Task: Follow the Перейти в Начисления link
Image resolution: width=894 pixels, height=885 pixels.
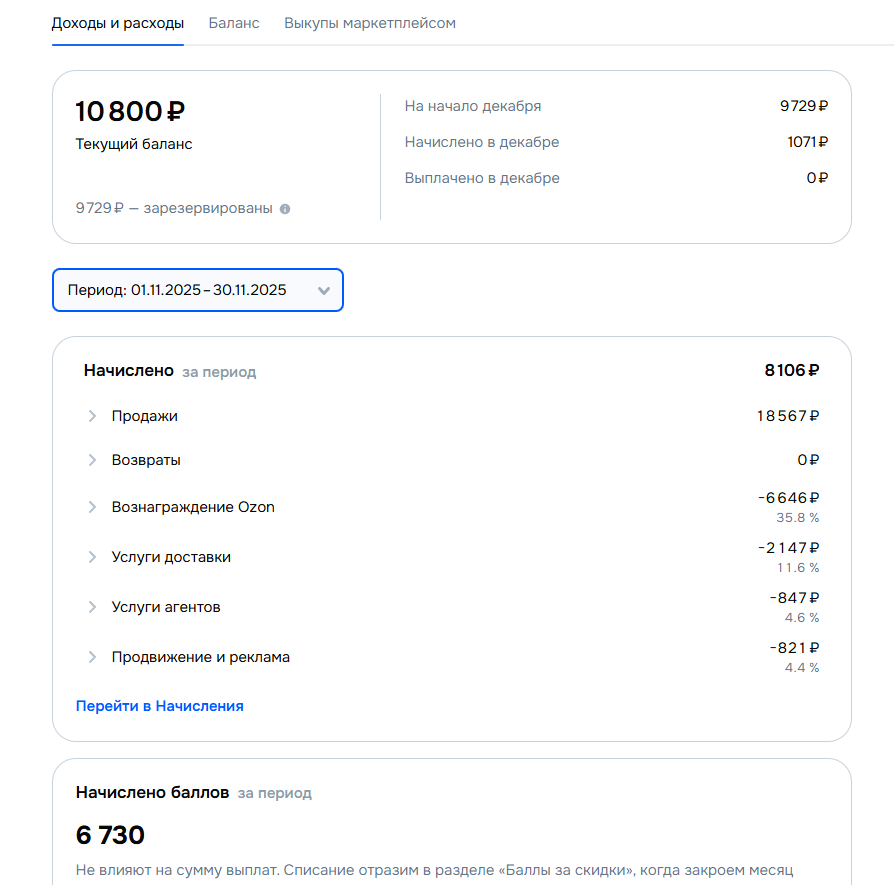Action: point(160,706)
